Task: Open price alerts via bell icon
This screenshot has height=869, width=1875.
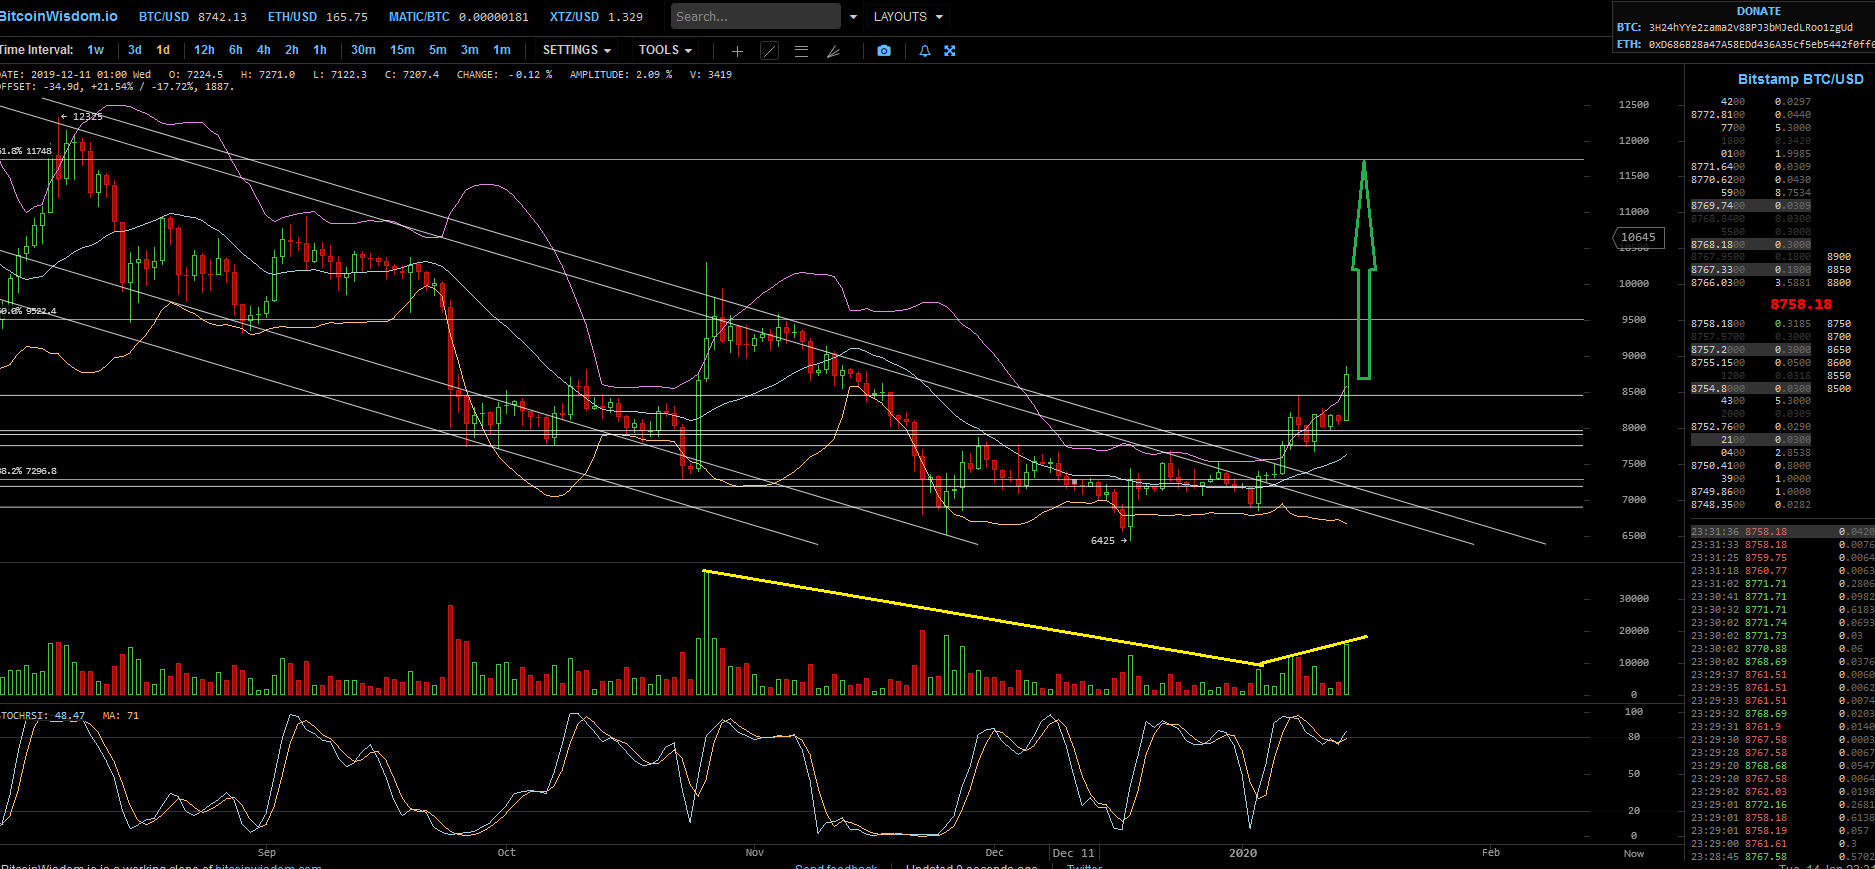Action: click(x=925, y=51)
